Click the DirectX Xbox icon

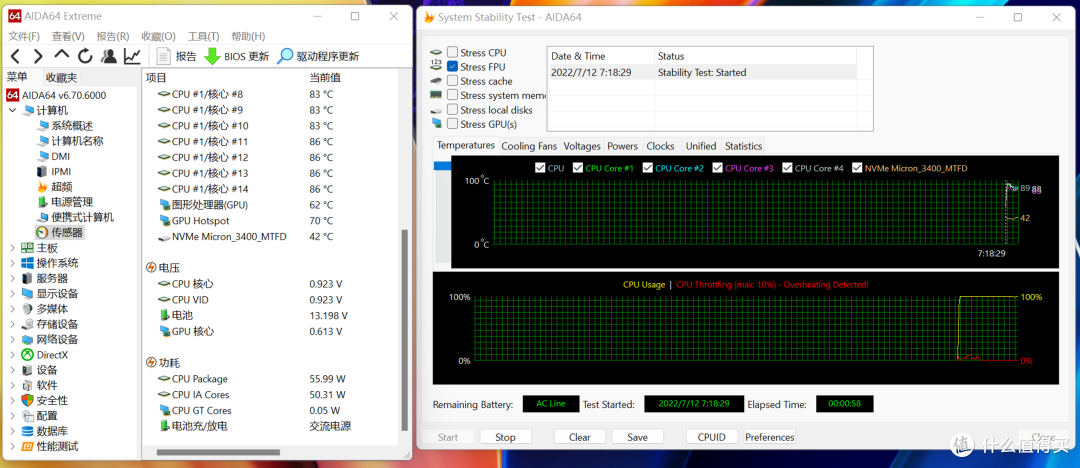(x=28, y=354)
